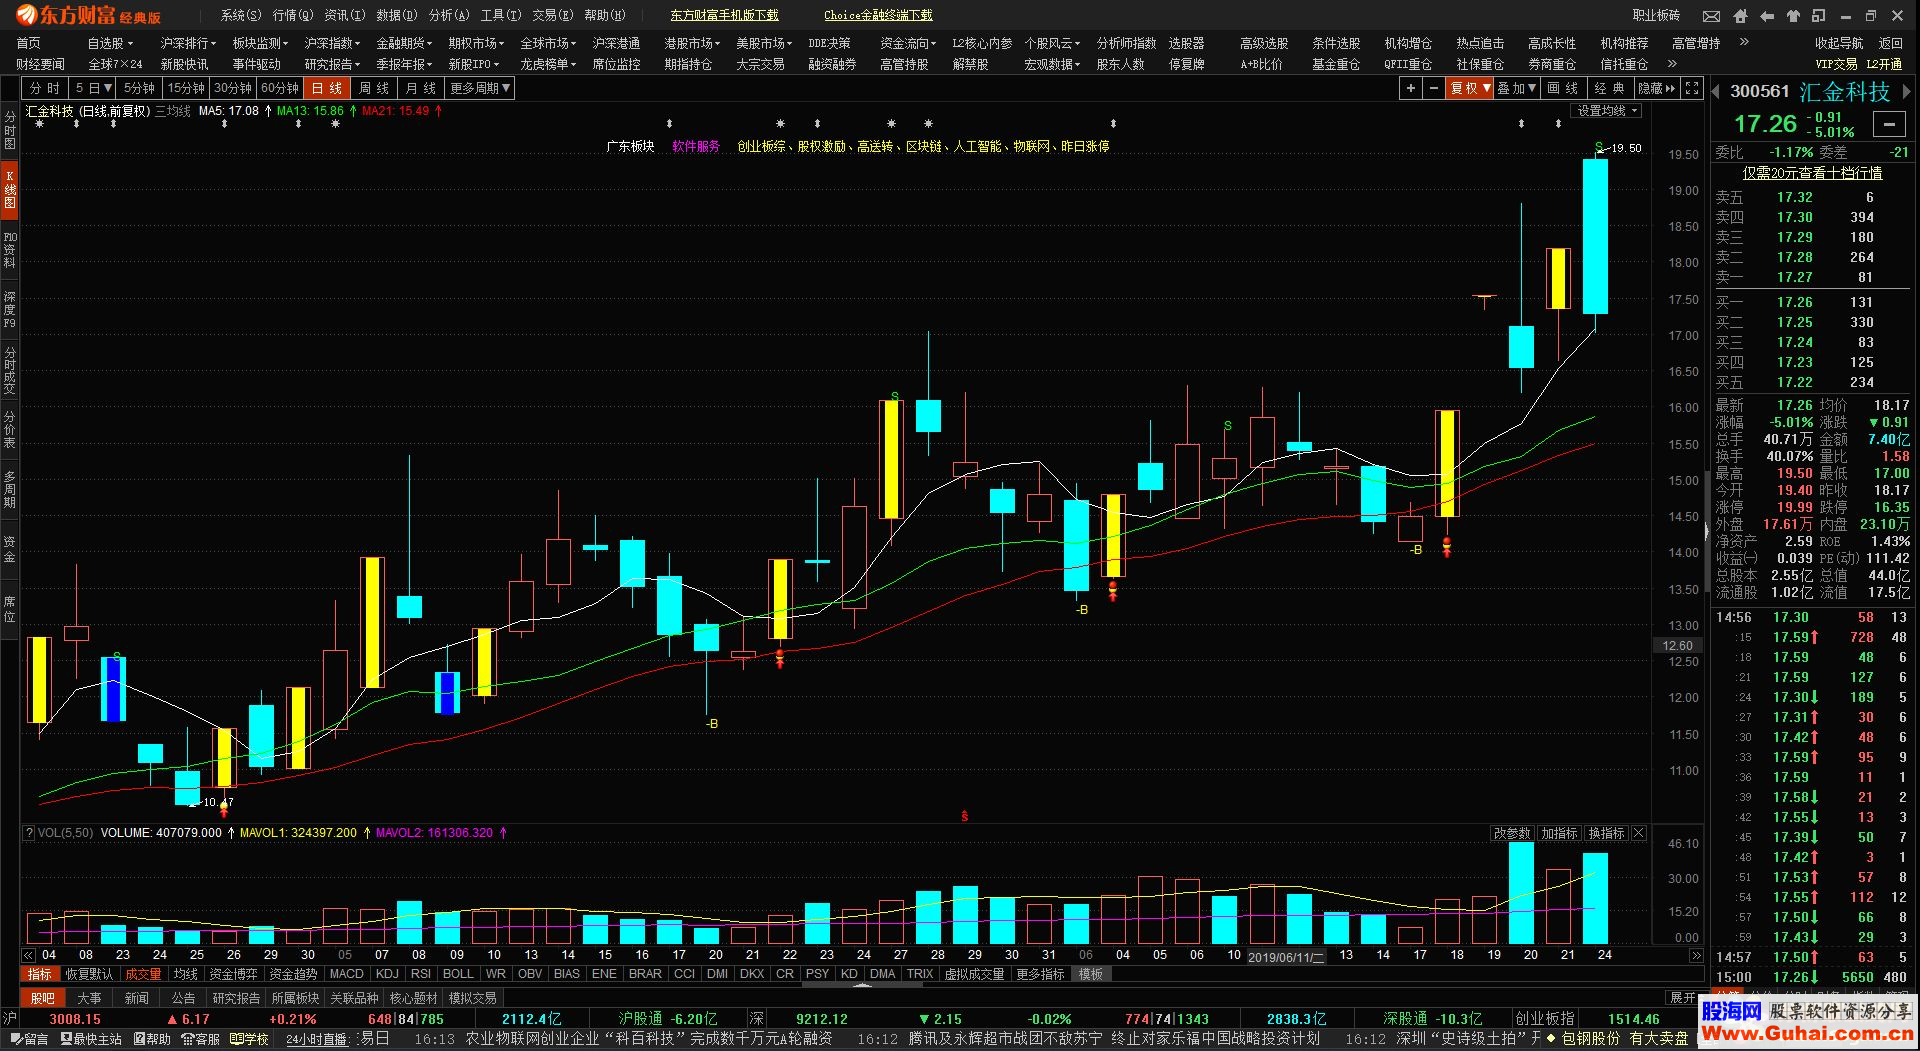
Task: Go to next stock with right triangle arrow
Action: click(x=1906, y=92)
